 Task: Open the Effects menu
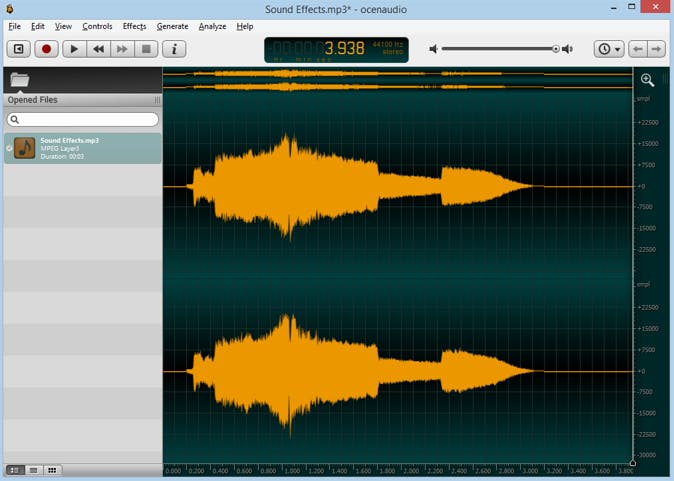pos(134,26)
